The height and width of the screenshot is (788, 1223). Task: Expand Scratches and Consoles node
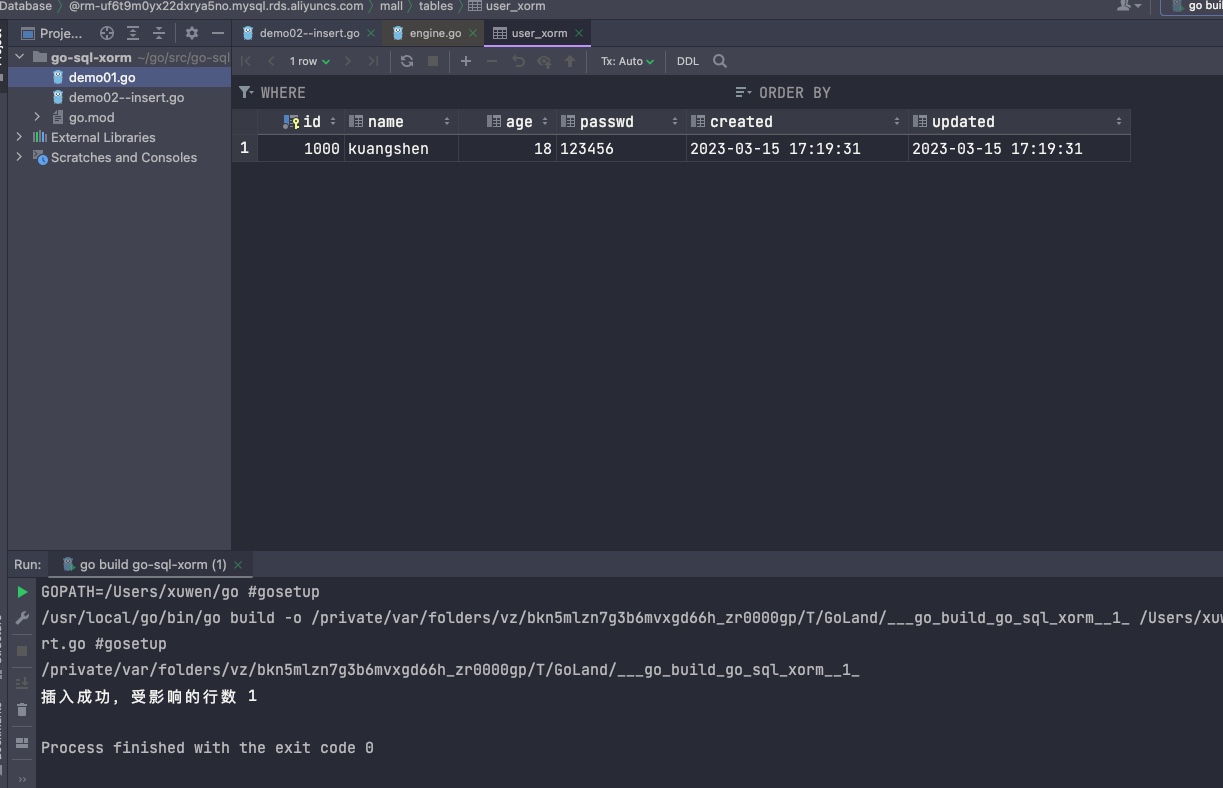pos(19,157)
